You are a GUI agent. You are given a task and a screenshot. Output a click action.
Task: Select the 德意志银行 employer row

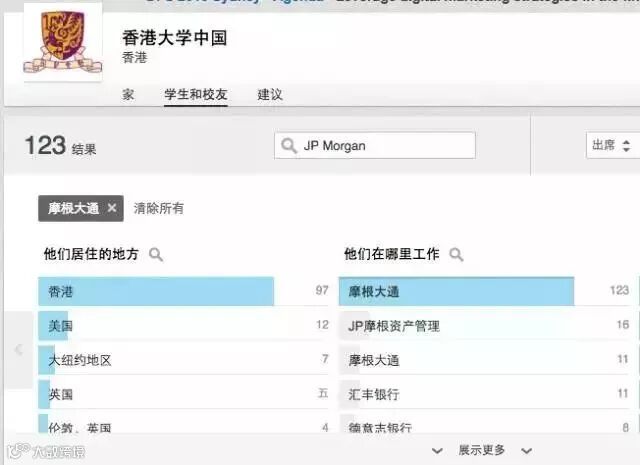[484, 425]
